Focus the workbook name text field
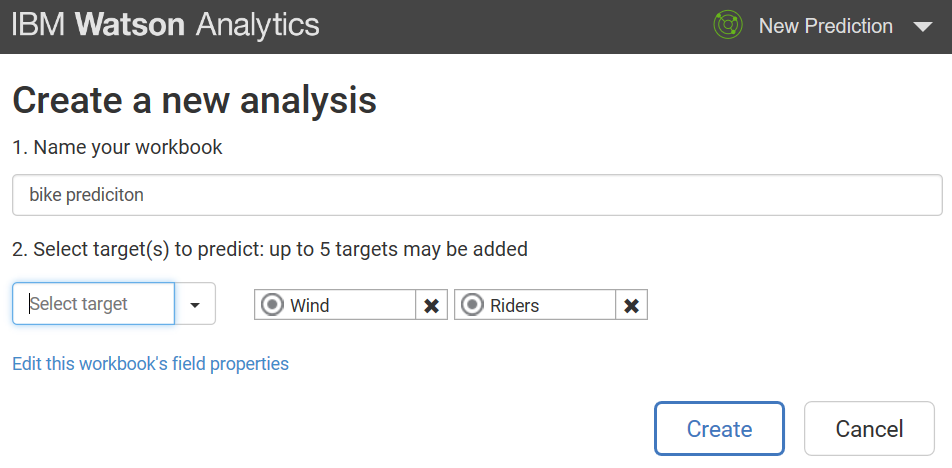 [x=476, y=195]
